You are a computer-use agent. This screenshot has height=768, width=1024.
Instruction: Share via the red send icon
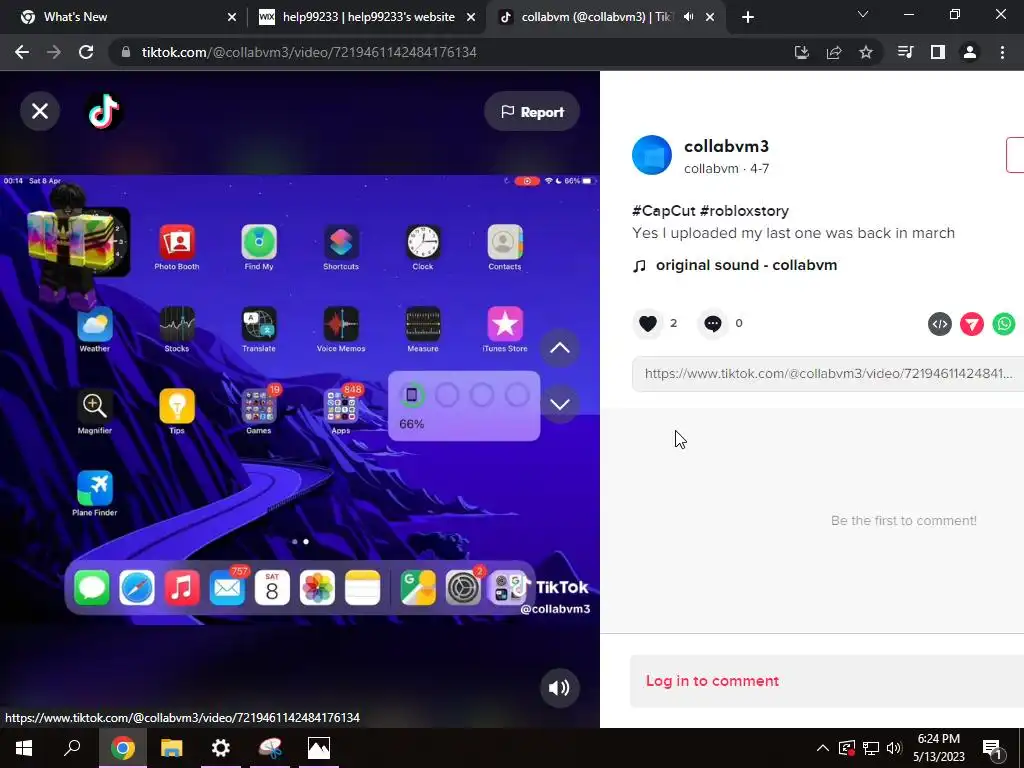point(972,324)
